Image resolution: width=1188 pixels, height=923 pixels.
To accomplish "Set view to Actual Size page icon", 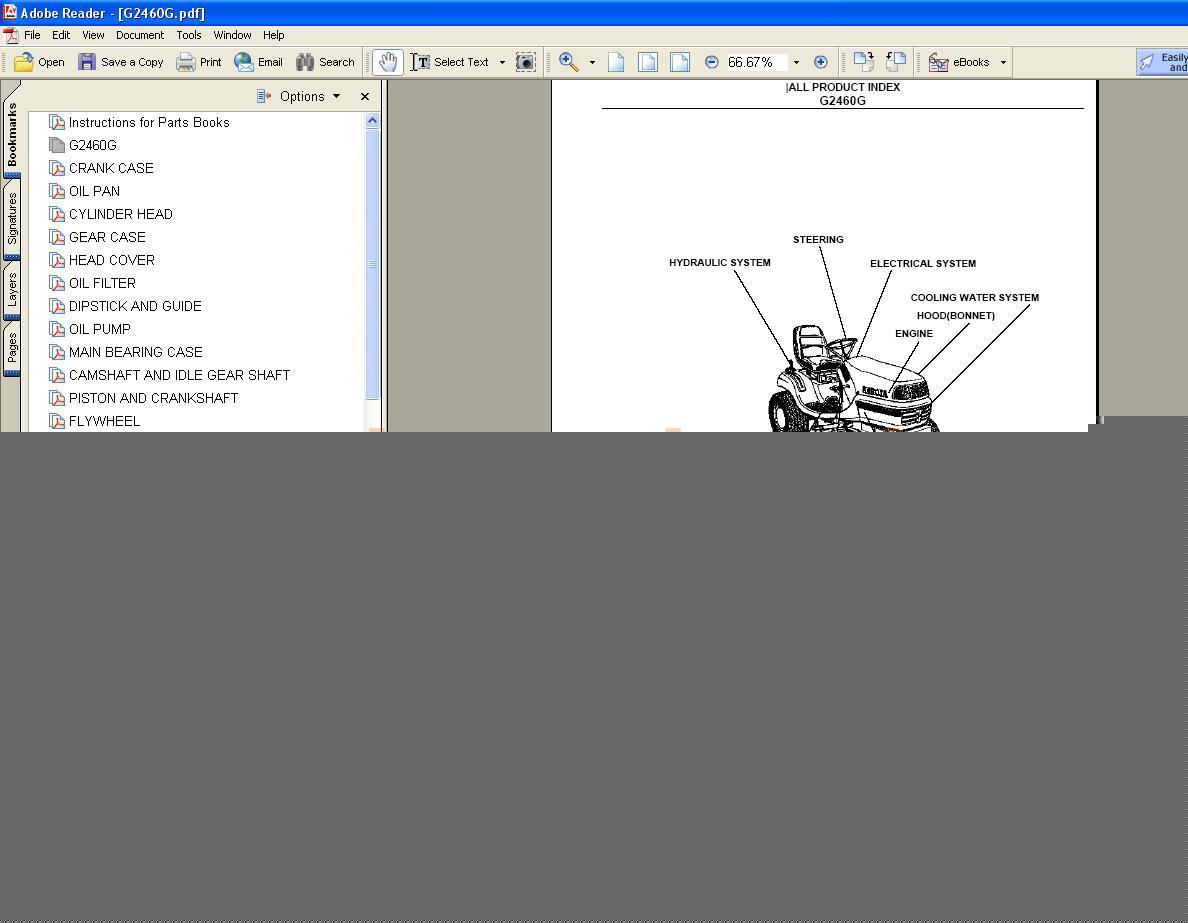I will [x=616, y=62].
